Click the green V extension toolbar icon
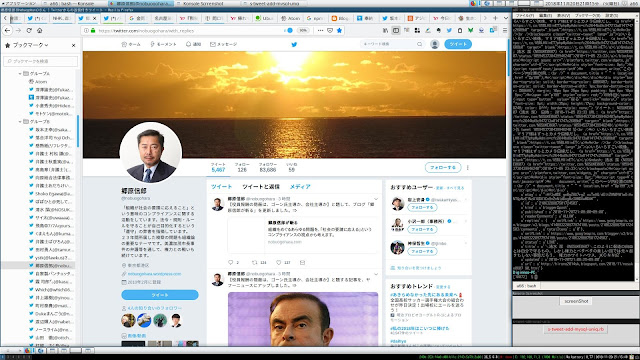This screenshot has width=640, height=360. tap(471, 31)
